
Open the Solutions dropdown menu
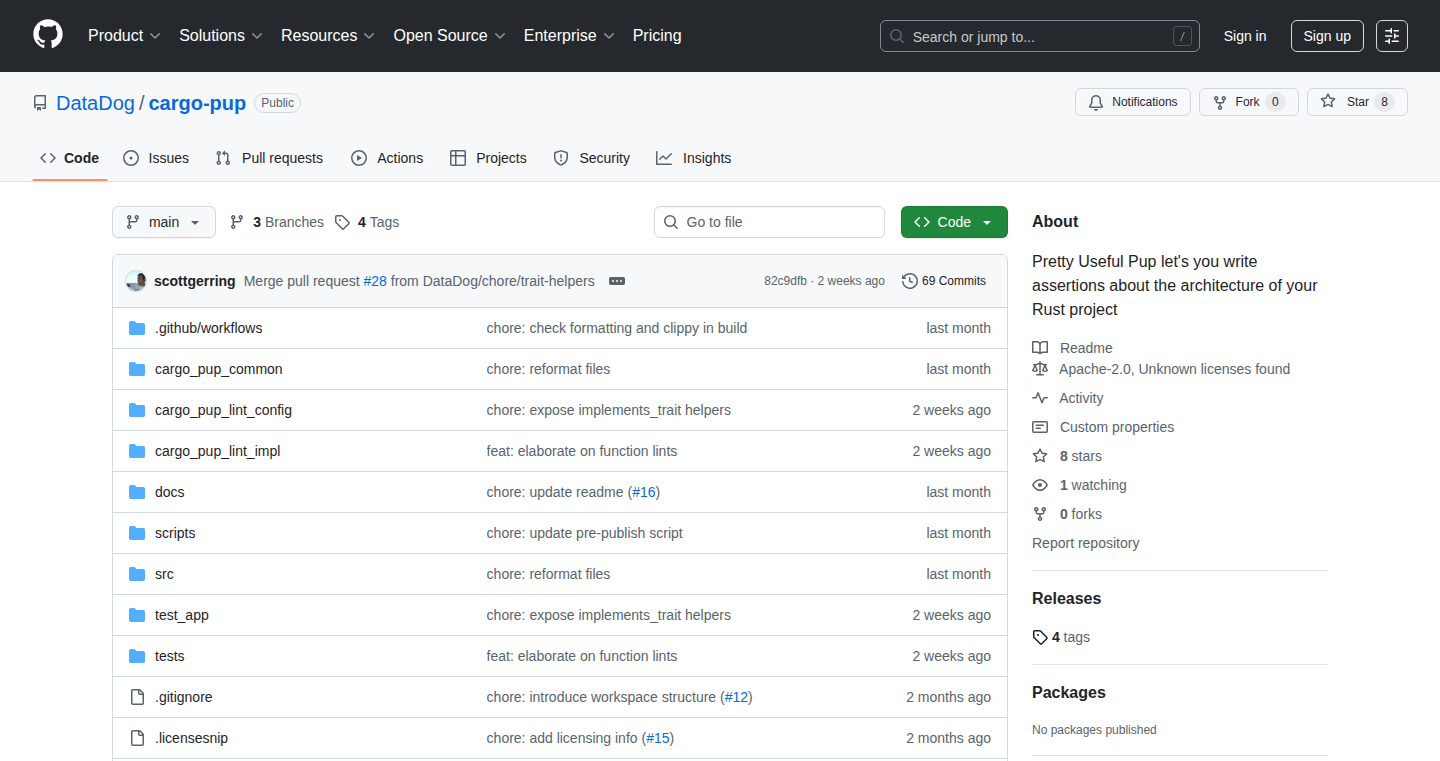click(x=221, y=35)
